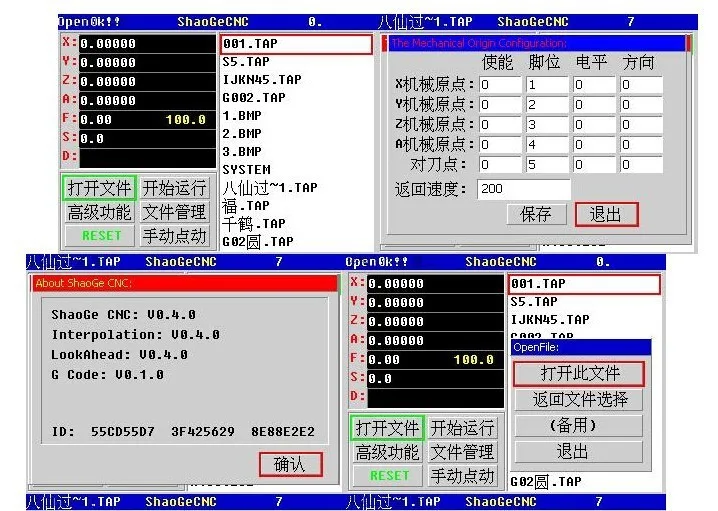
Task: Click (备用) in the OpenFile dialog
Action: pyautogui.click(x=579, y=426)
